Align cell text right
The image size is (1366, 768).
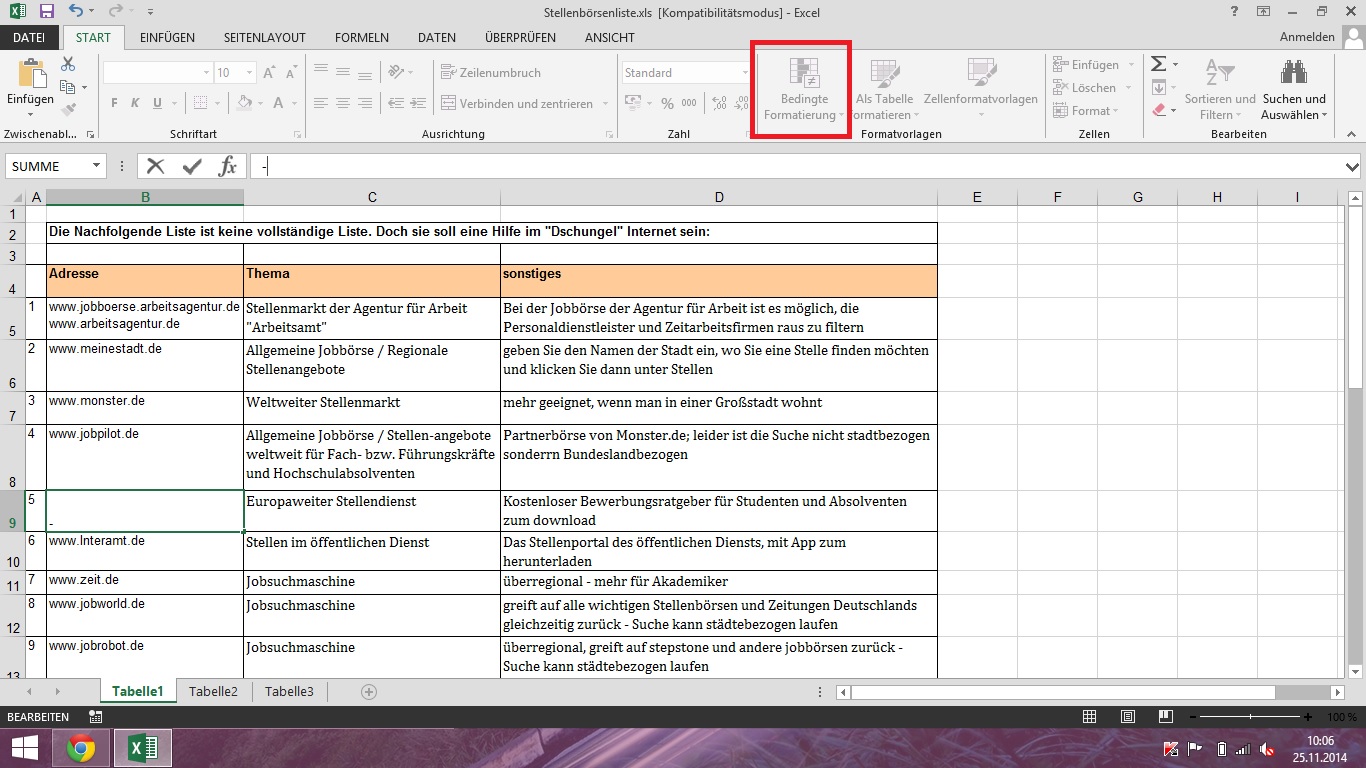365,103
